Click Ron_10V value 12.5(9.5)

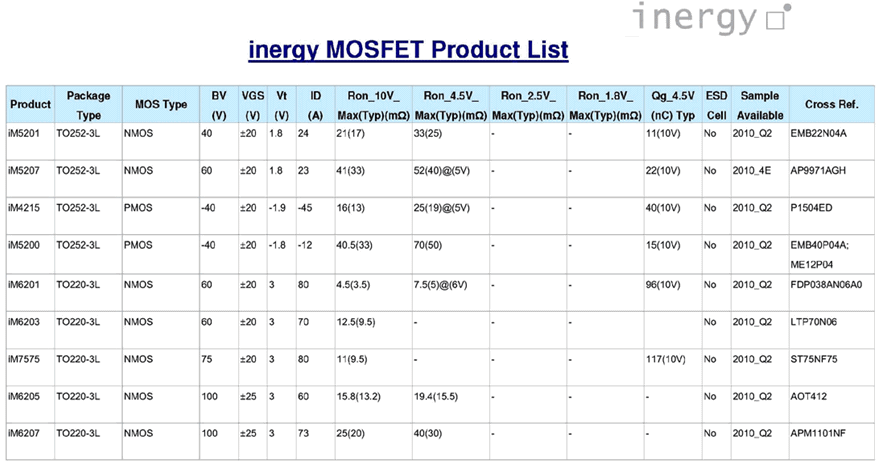(356, 322)
